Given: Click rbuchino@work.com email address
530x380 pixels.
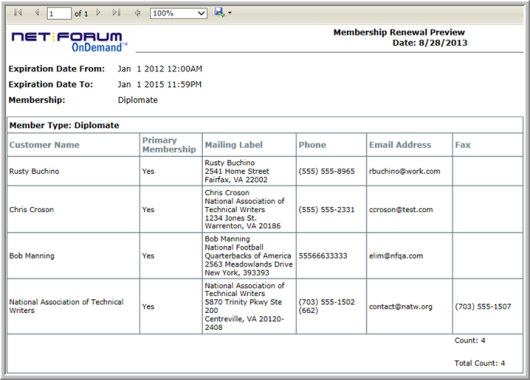Looking at the screenshot, I should pyautogui.click(x=405, y=171).
